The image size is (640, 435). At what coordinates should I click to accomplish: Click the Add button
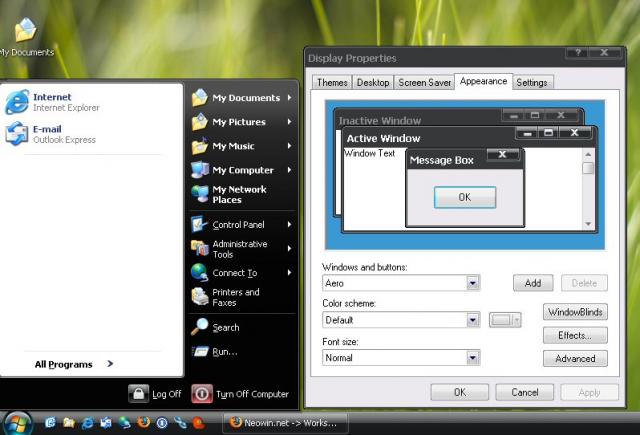533,283
